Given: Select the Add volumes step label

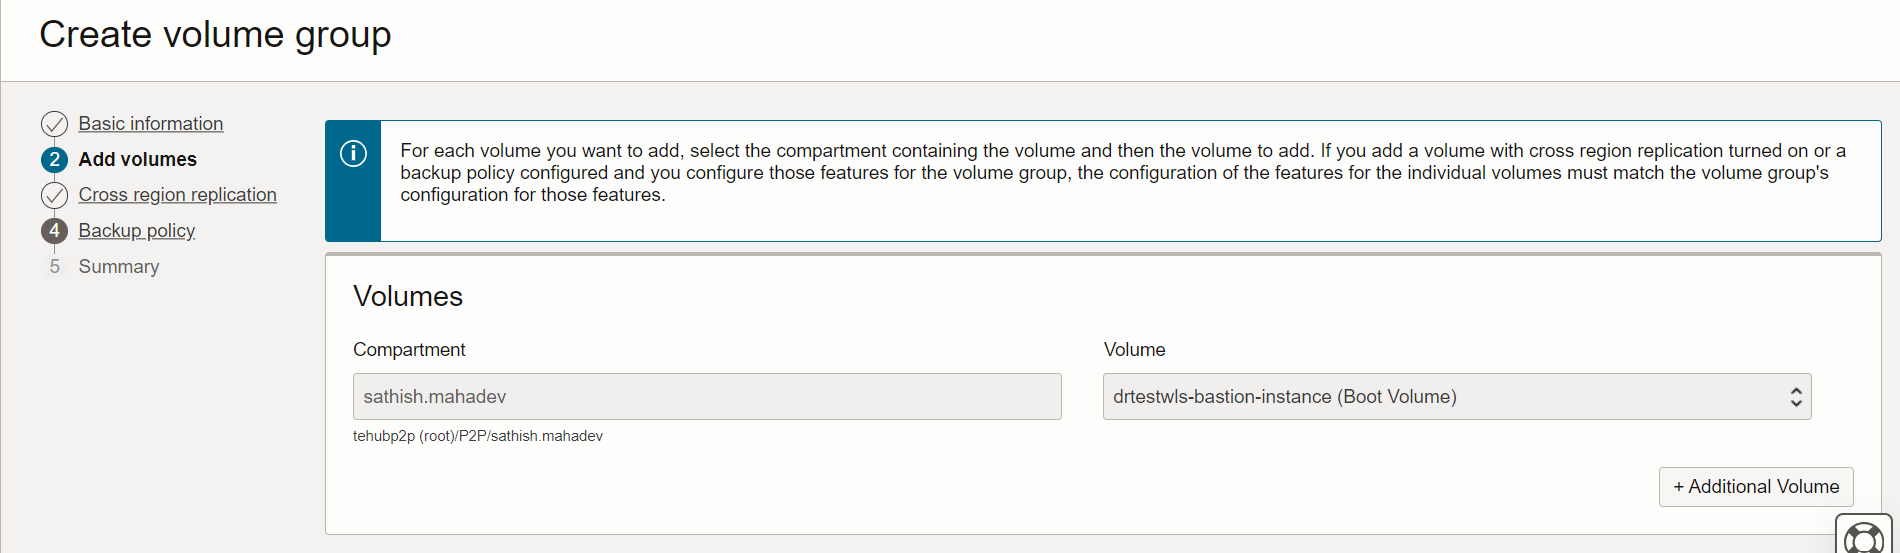Looking at the screenshot, I should coord(138,160).
